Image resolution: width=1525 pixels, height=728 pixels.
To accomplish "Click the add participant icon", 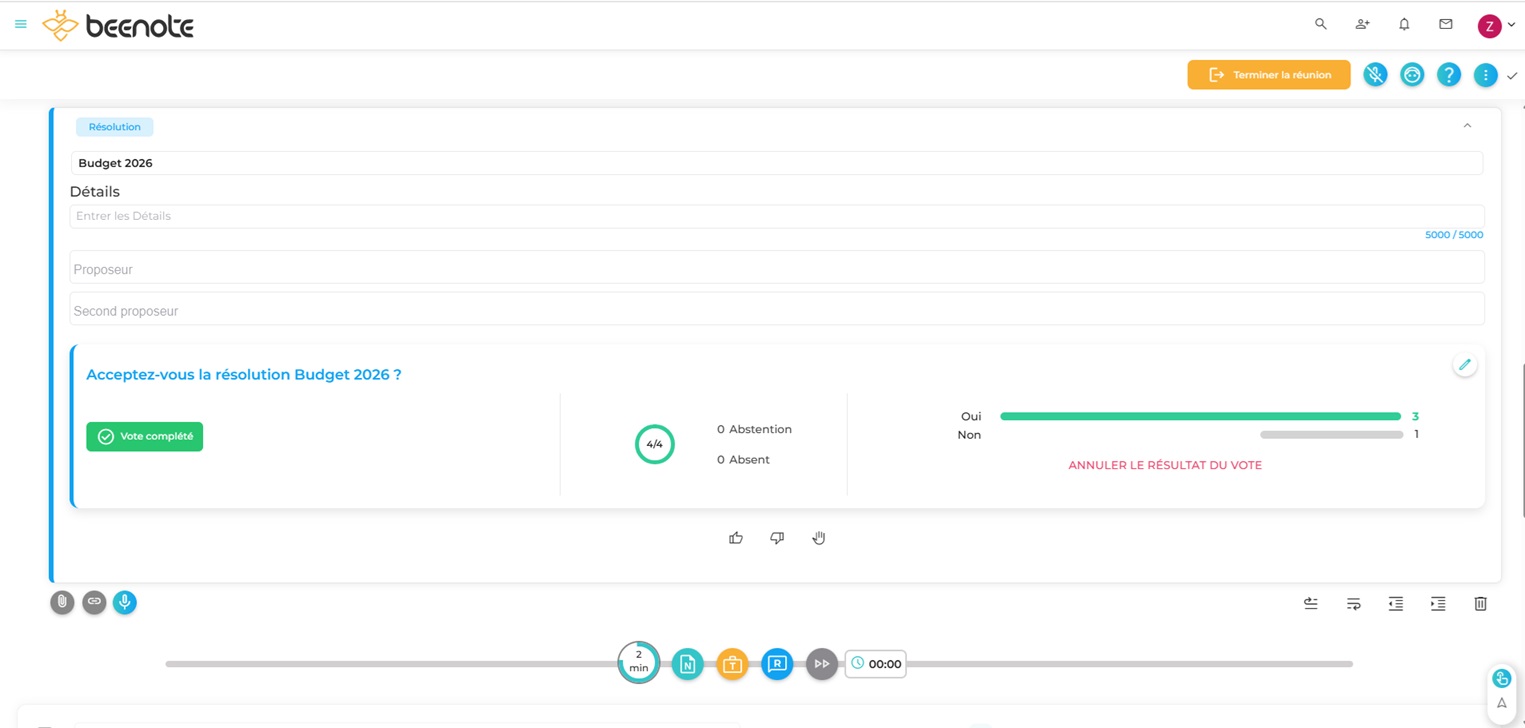I will (x=1362, y=24).
